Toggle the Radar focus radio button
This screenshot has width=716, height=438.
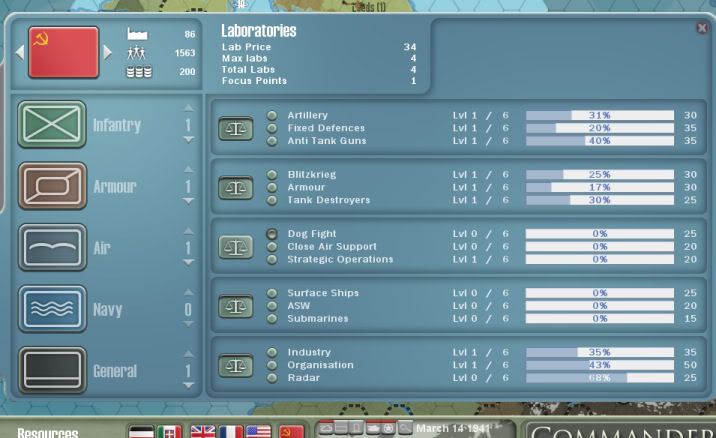[272, 378]
